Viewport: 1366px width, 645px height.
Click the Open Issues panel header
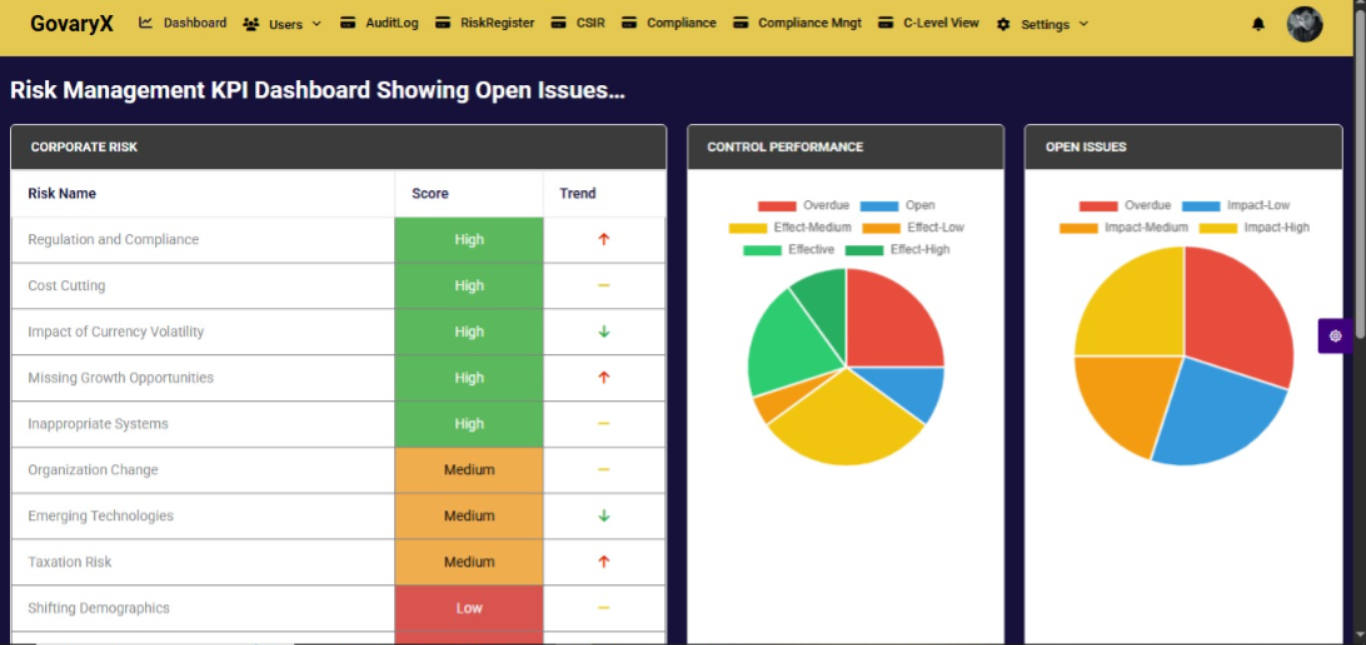click(x=1183, y=147)
